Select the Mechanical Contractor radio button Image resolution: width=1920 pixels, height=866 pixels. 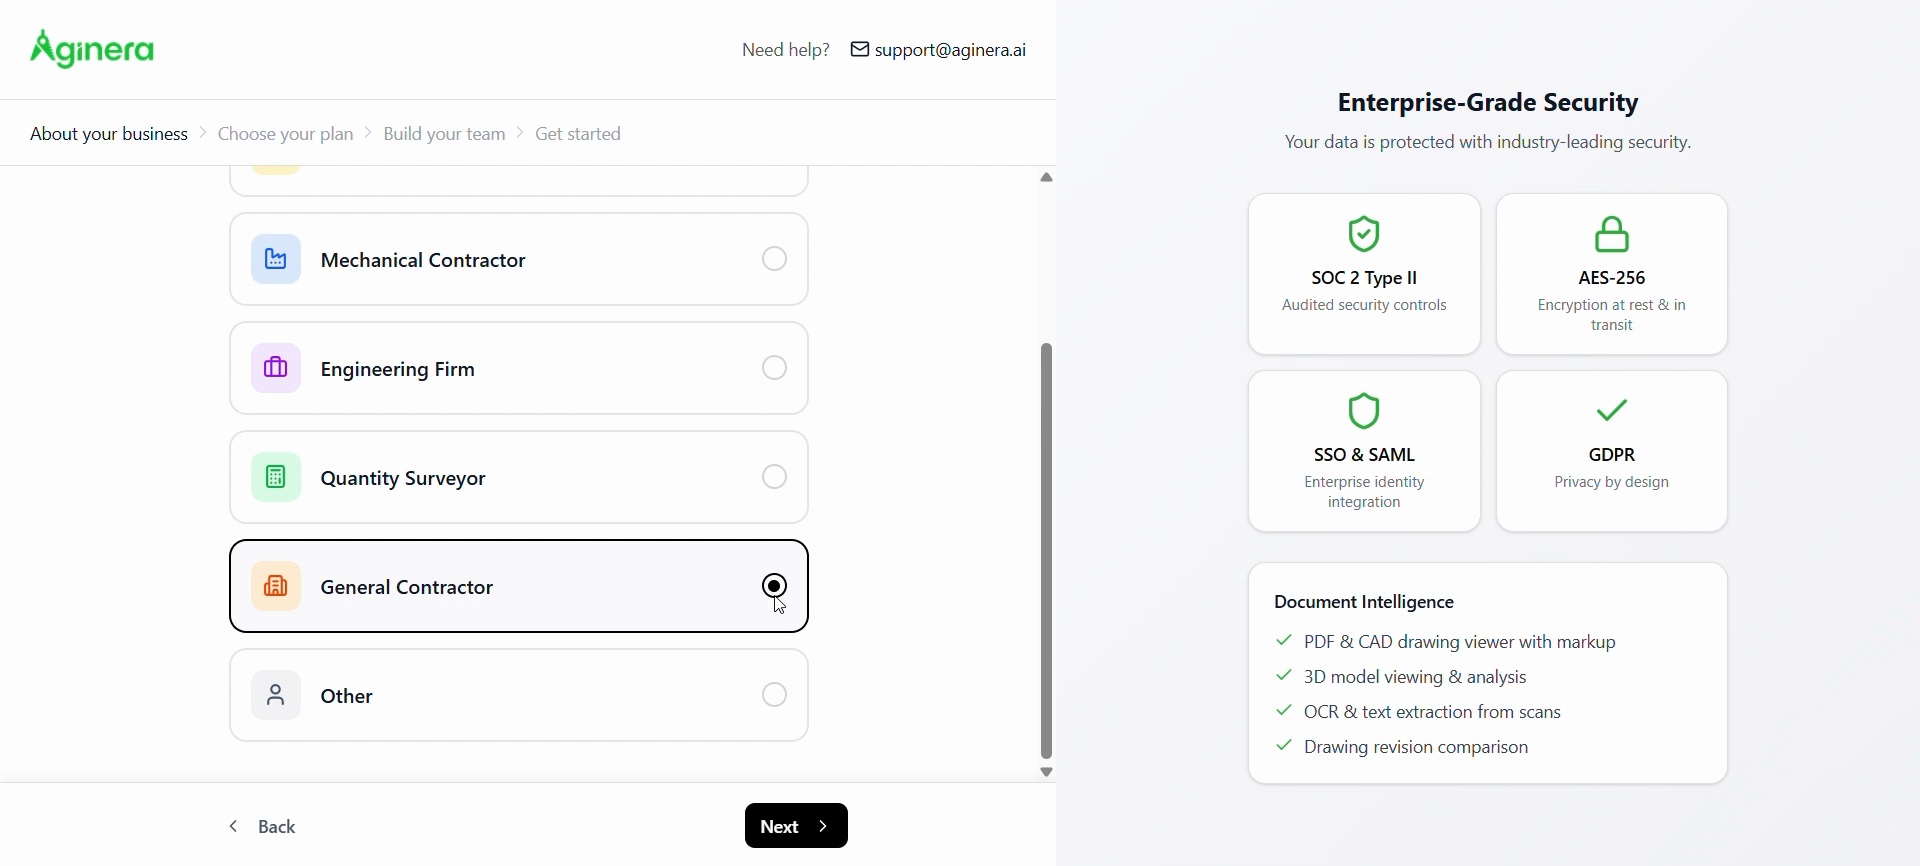pos(775,260)
